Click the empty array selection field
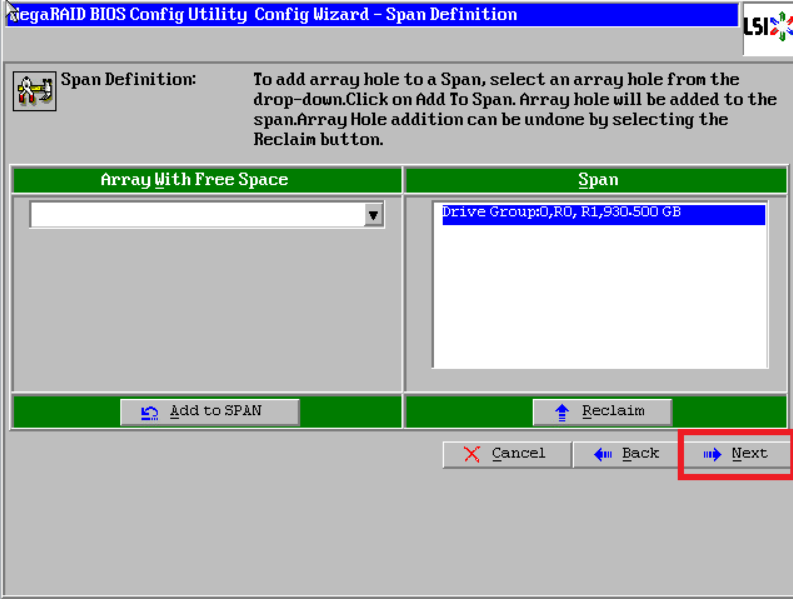The height and width of the screenshot is (601, 793). tap(197, 215)
